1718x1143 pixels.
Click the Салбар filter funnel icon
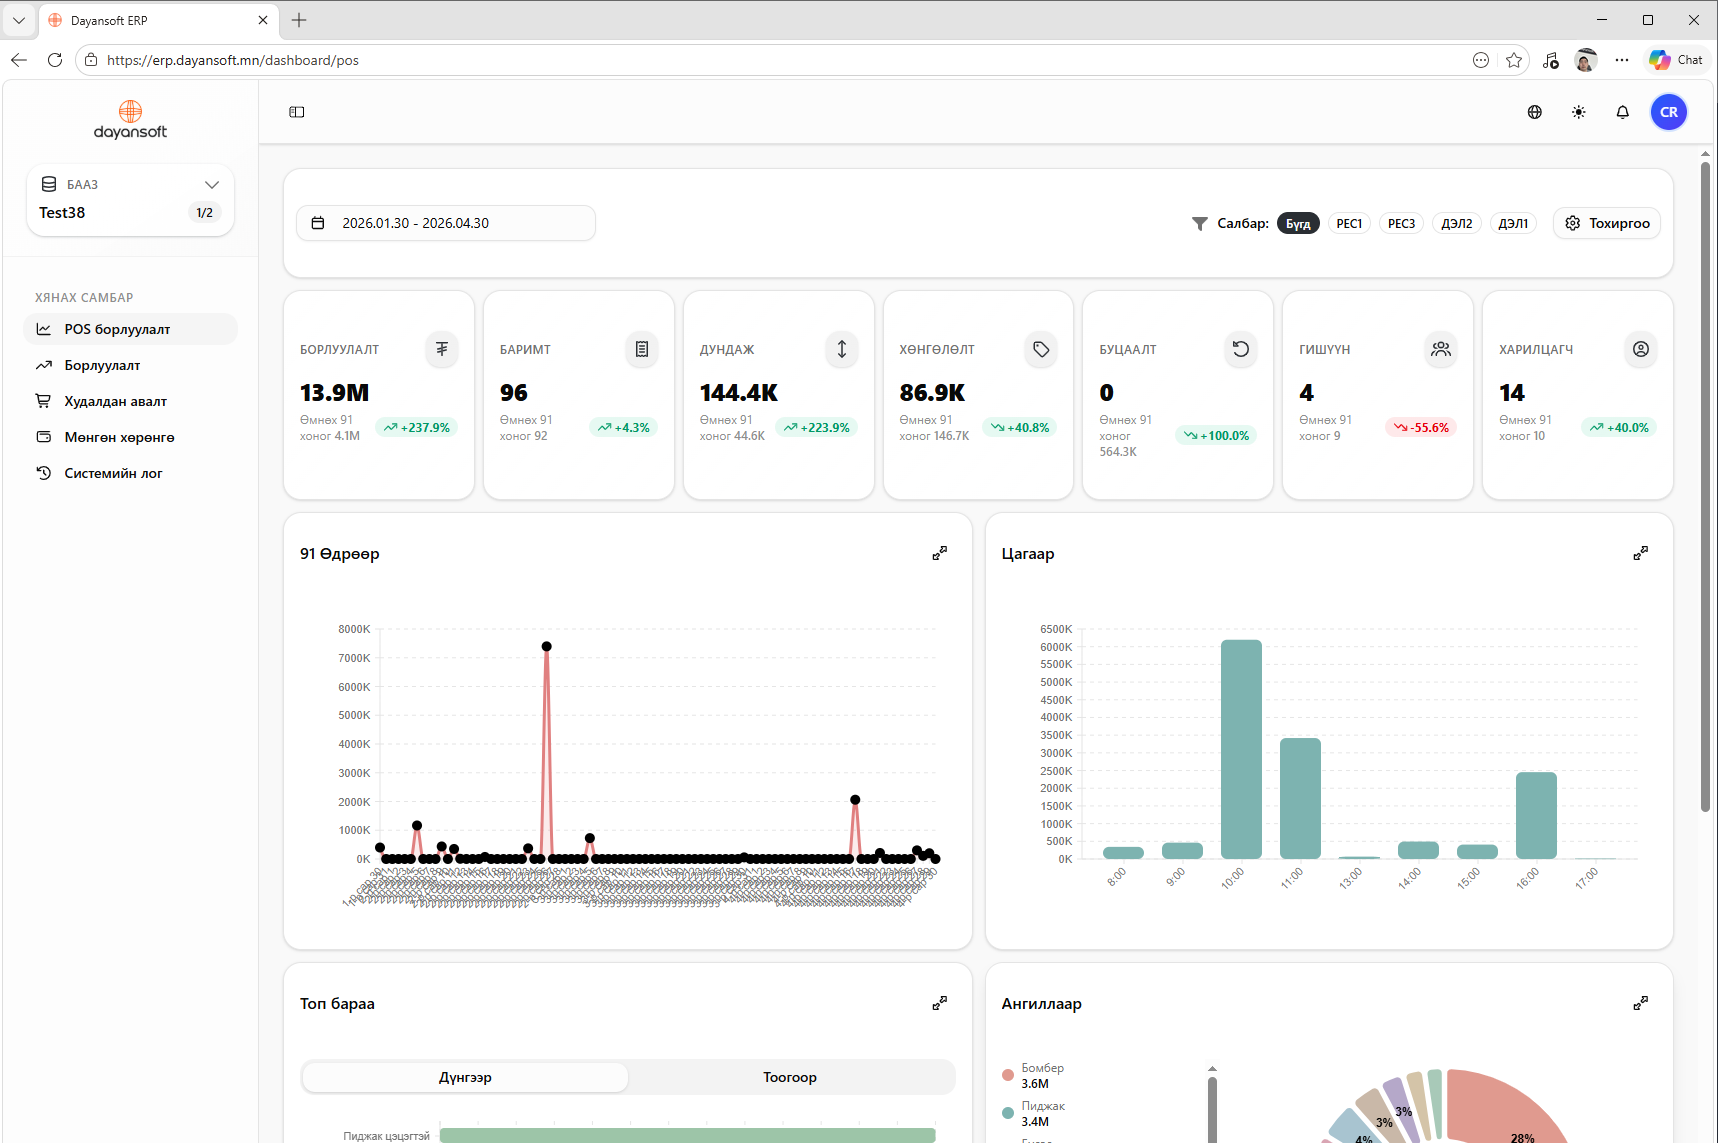(1200, 223)
